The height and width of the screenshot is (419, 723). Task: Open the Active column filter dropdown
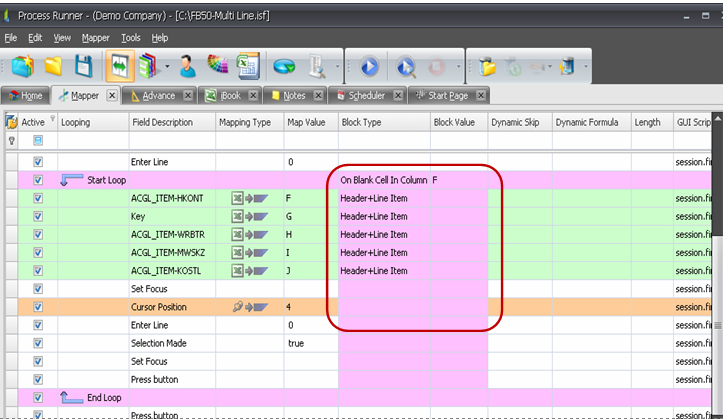tap(52, 119)
